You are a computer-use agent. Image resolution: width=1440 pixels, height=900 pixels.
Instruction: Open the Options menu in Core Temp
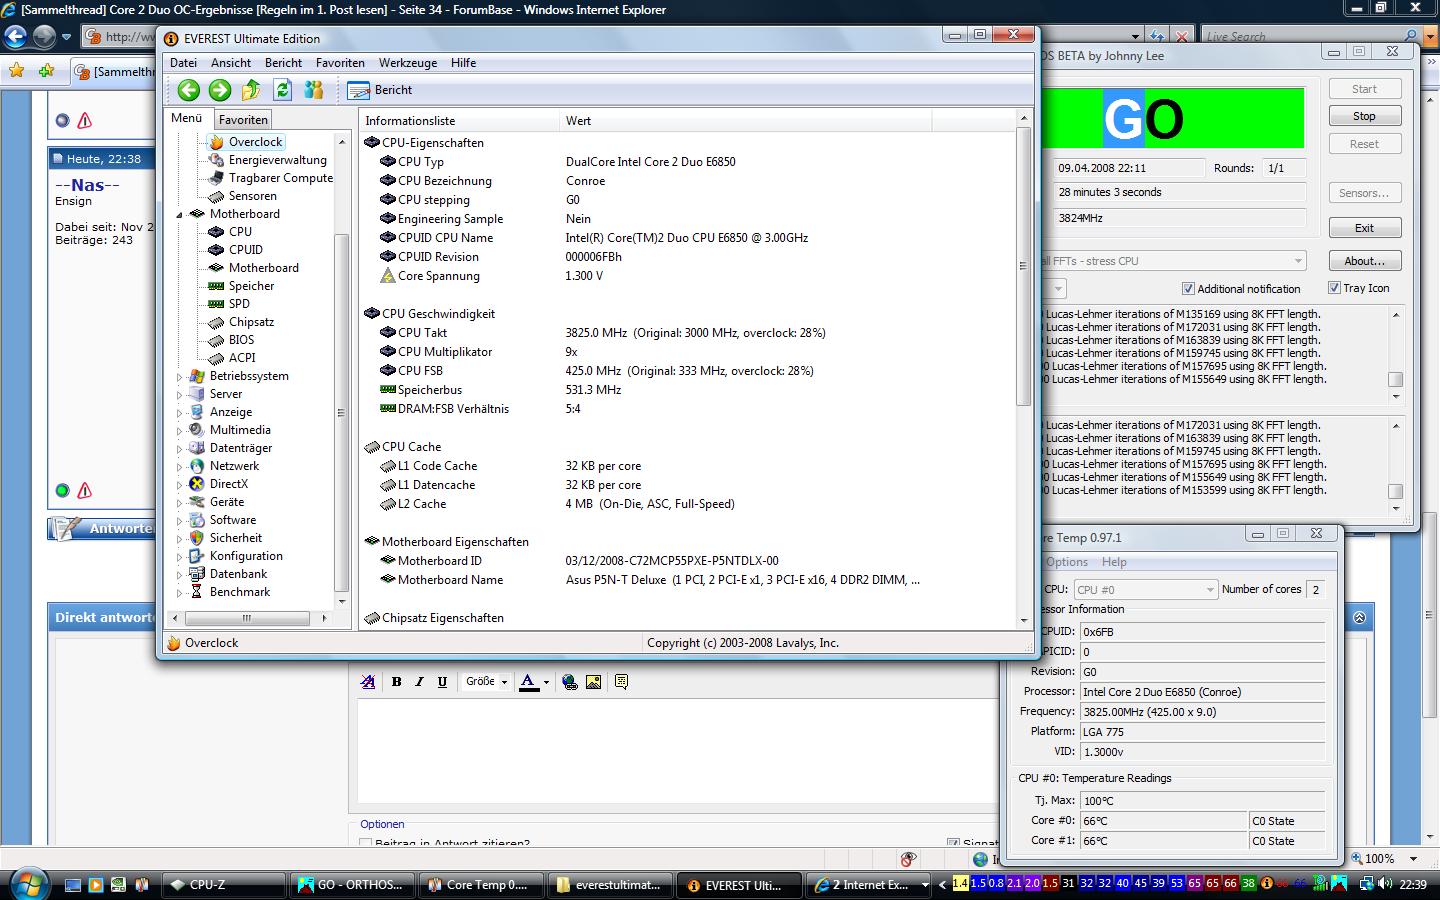1067,562
